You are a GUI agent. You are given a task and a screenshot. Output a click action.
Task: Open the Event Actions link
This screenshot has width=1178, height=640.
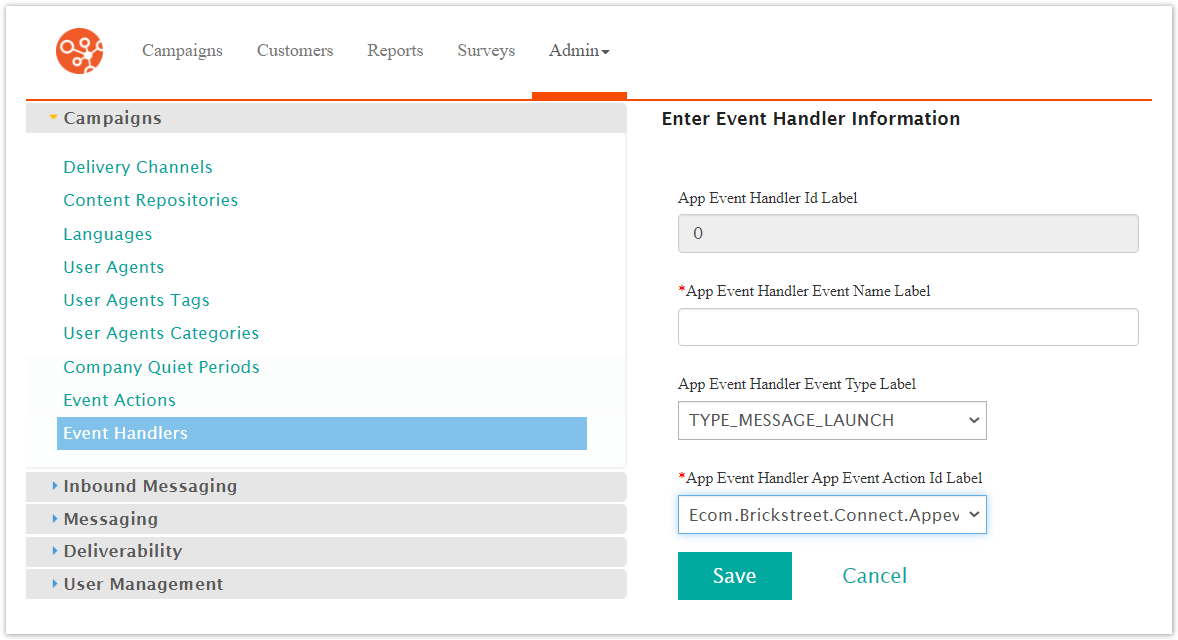pos(119,400)
